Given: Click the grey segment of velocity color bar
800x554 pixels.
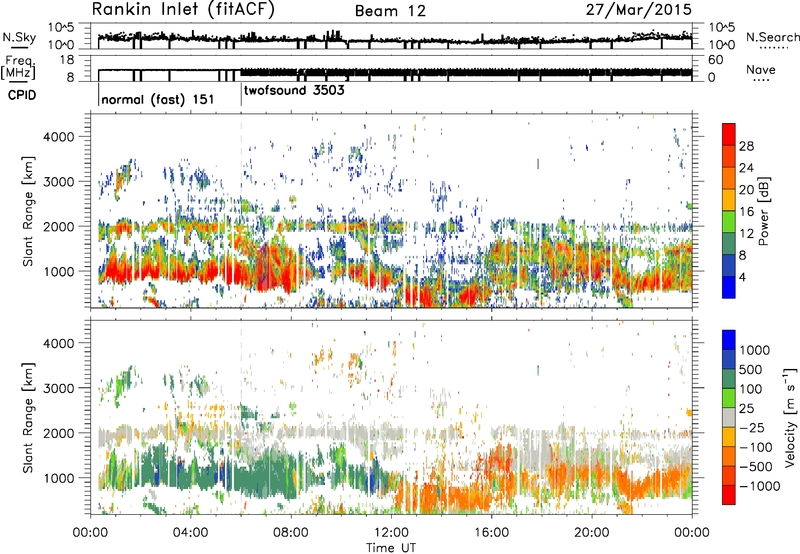Looking at the screenshot, I should (729, 418).
